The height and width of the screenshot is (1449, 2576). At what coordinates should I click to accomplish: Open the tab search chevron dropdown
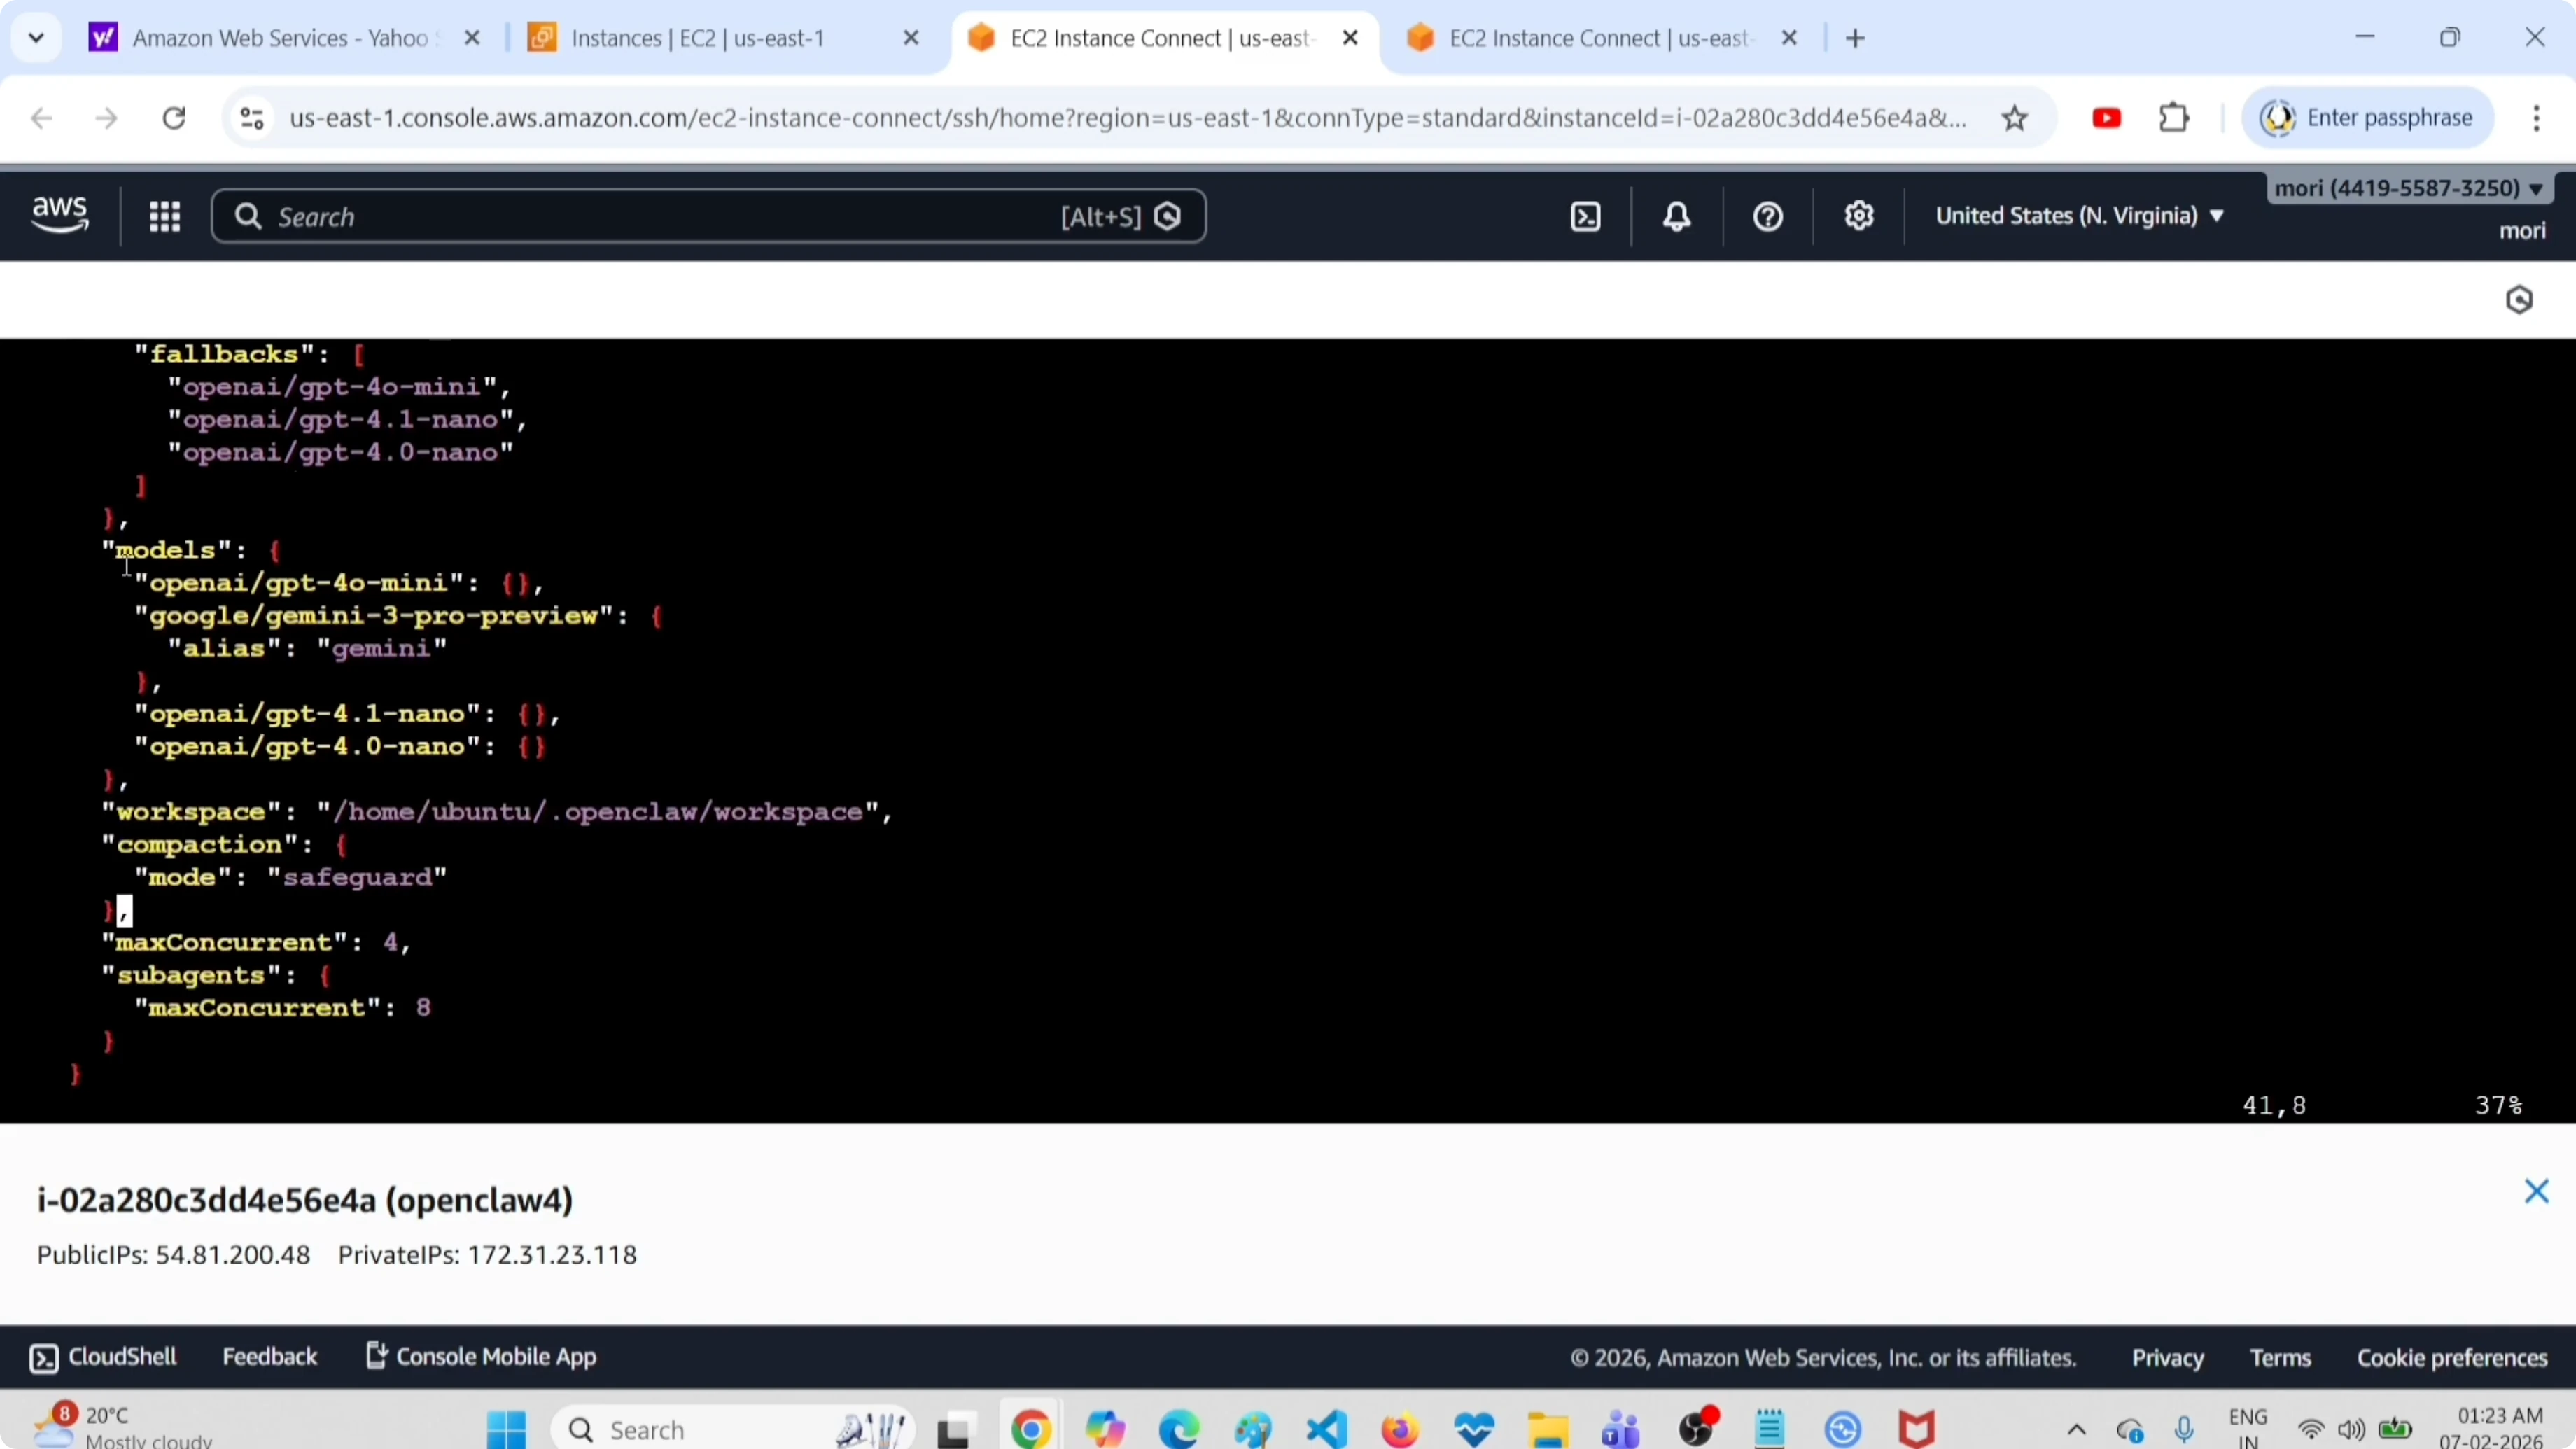pyautogui.click(x=36, y=38)
